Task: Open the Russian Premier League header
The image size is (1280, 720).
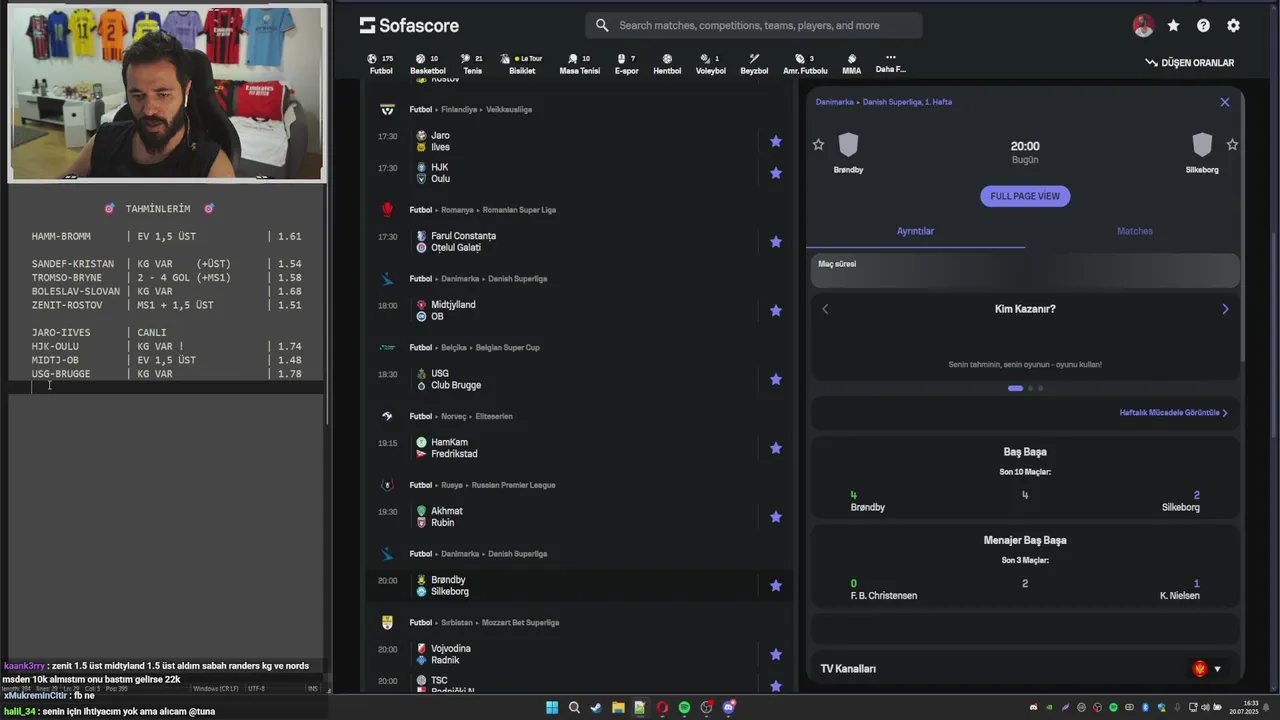Action: [x=513, y=485]
